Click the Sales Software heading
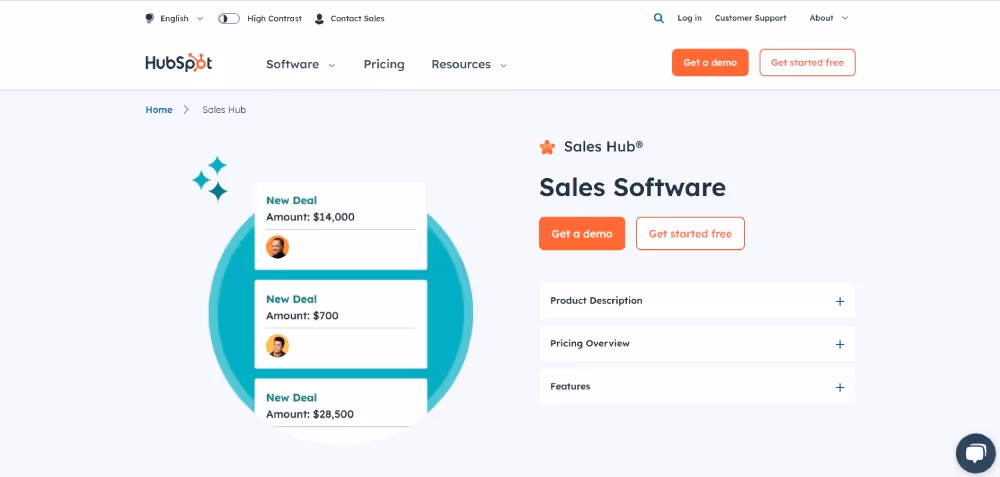1000x477 pixels. (632, 187)
